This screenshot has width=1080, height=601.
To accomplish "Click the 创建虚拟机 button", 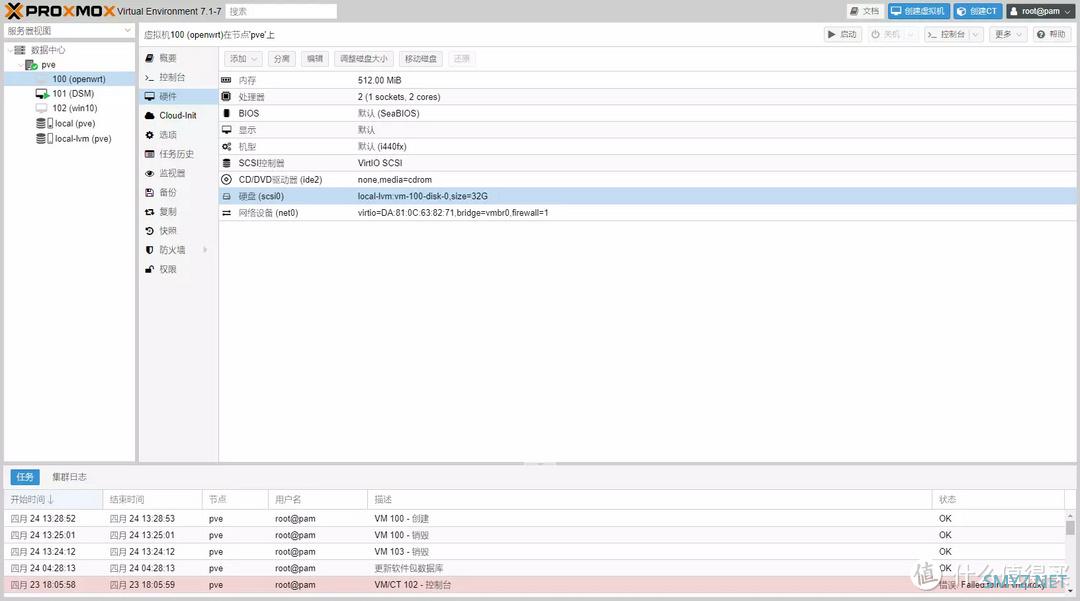I will click(919, 11).
